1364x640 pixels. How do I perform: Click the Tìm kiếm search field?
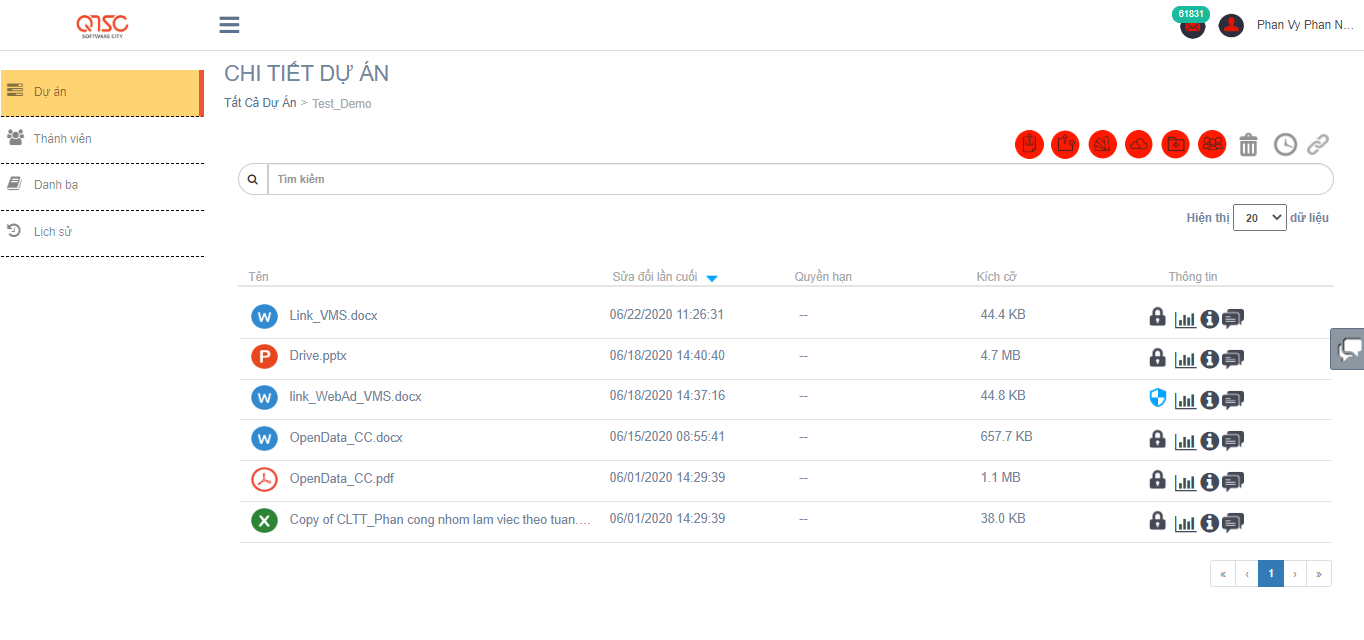tap(800, 179)
